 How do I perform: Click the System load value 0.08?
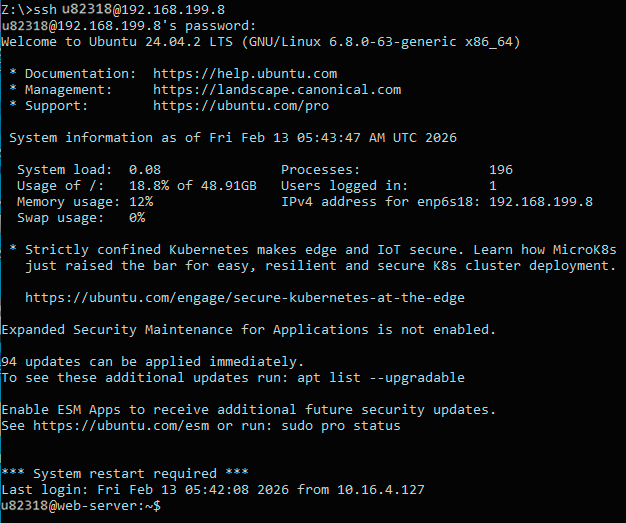tap(145, 170)
